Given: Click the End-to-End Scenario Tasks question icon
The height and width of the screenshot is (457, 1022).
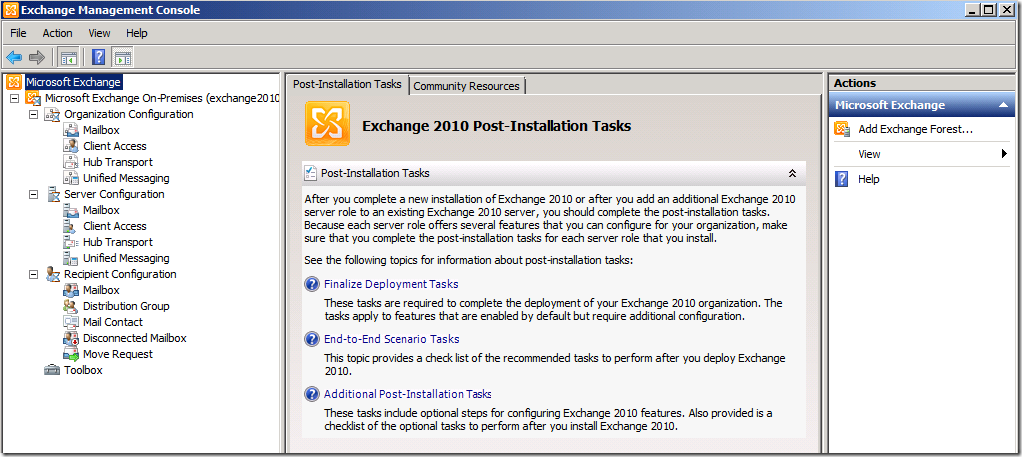Looking at the screenshot, I should coord(312,339).
